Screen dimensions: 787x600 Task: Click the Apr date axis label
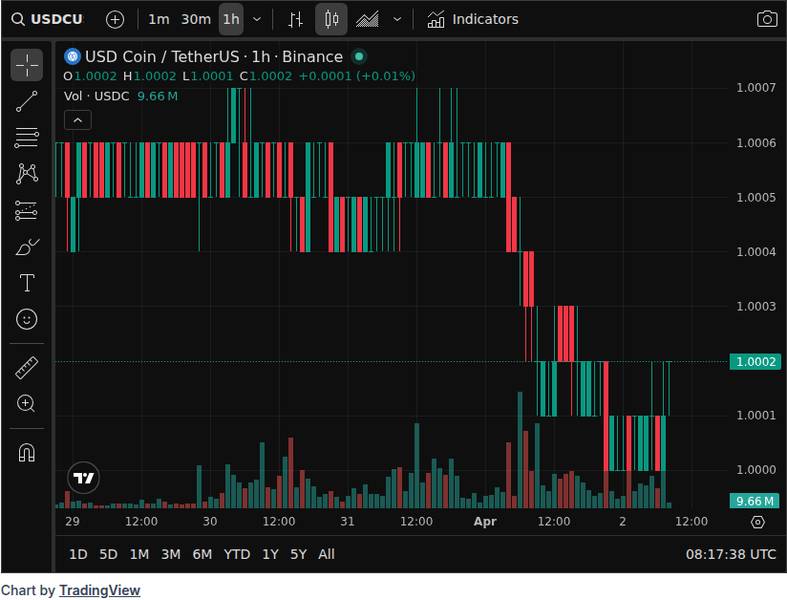tap(485, 521)
